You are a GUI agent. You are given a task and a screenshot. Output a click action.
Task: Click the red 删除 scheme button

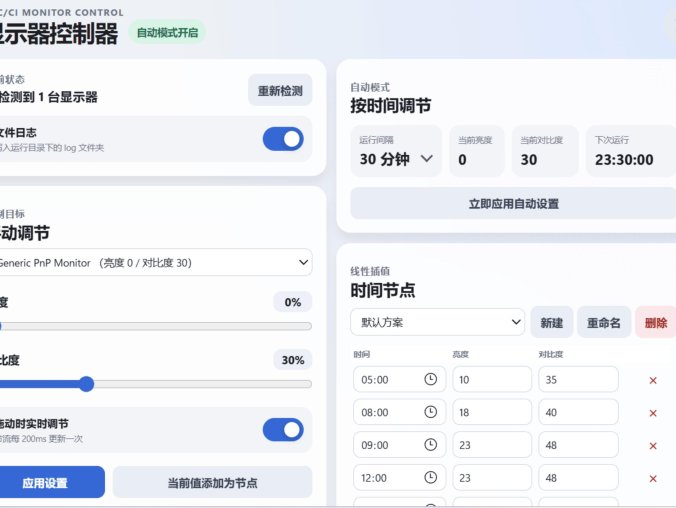(x=655, y=323)
